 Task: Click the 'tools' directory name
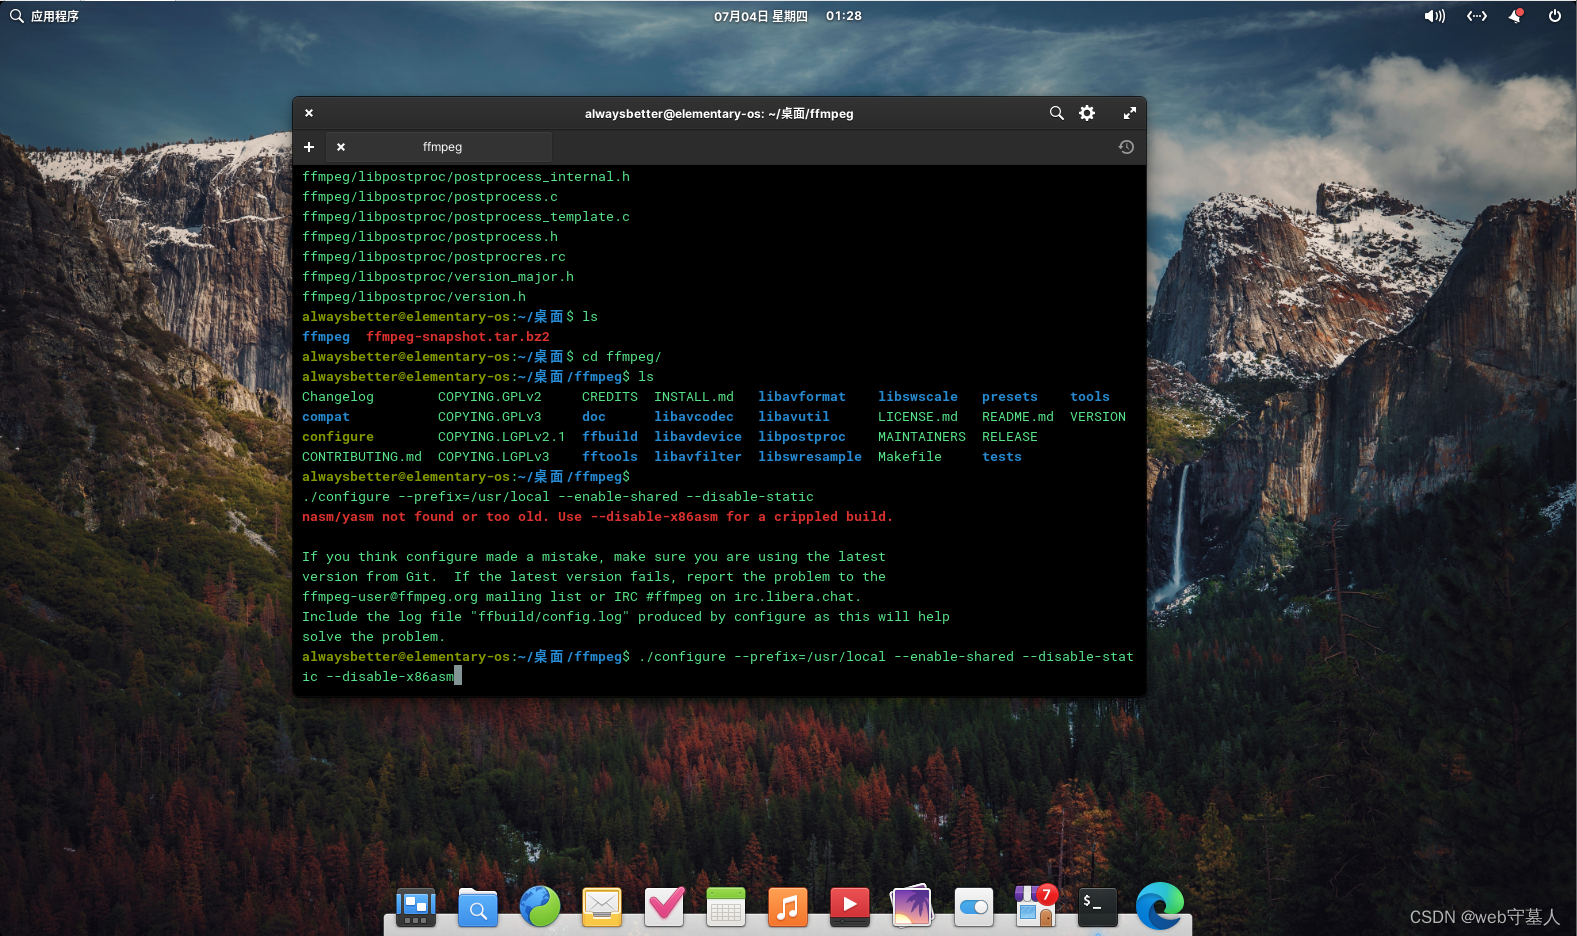click(x=1090, y=397)
